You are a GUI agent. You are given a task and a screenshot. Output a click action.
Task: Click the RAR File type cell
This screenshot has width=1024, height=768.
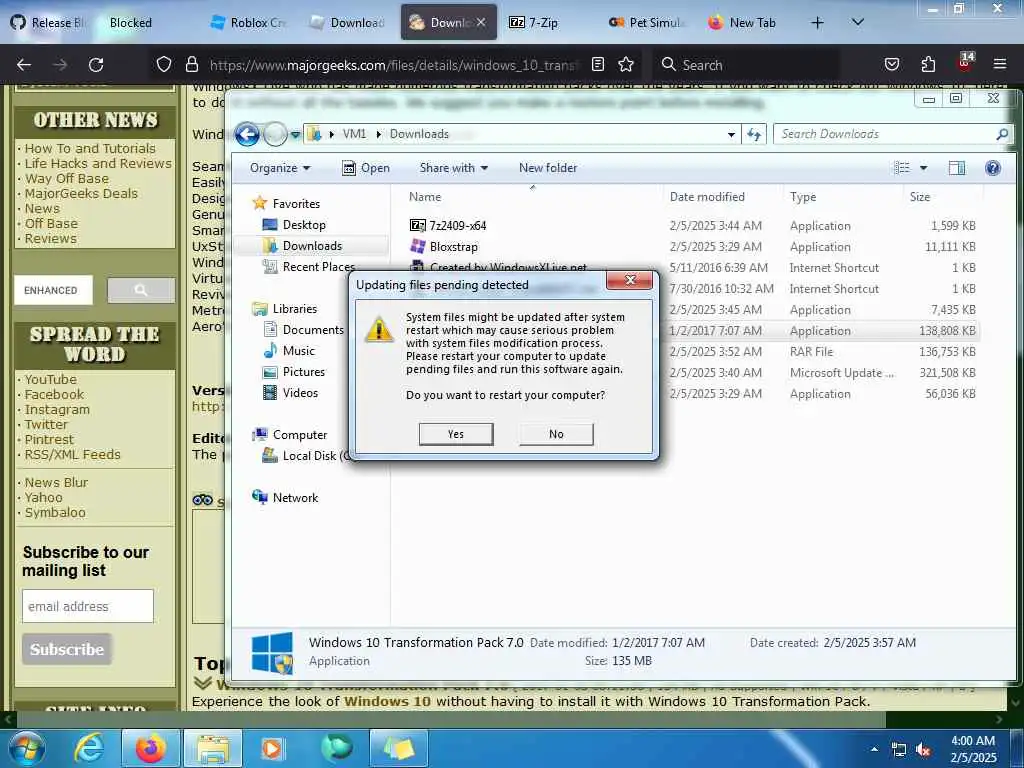(x=811, y=351)
